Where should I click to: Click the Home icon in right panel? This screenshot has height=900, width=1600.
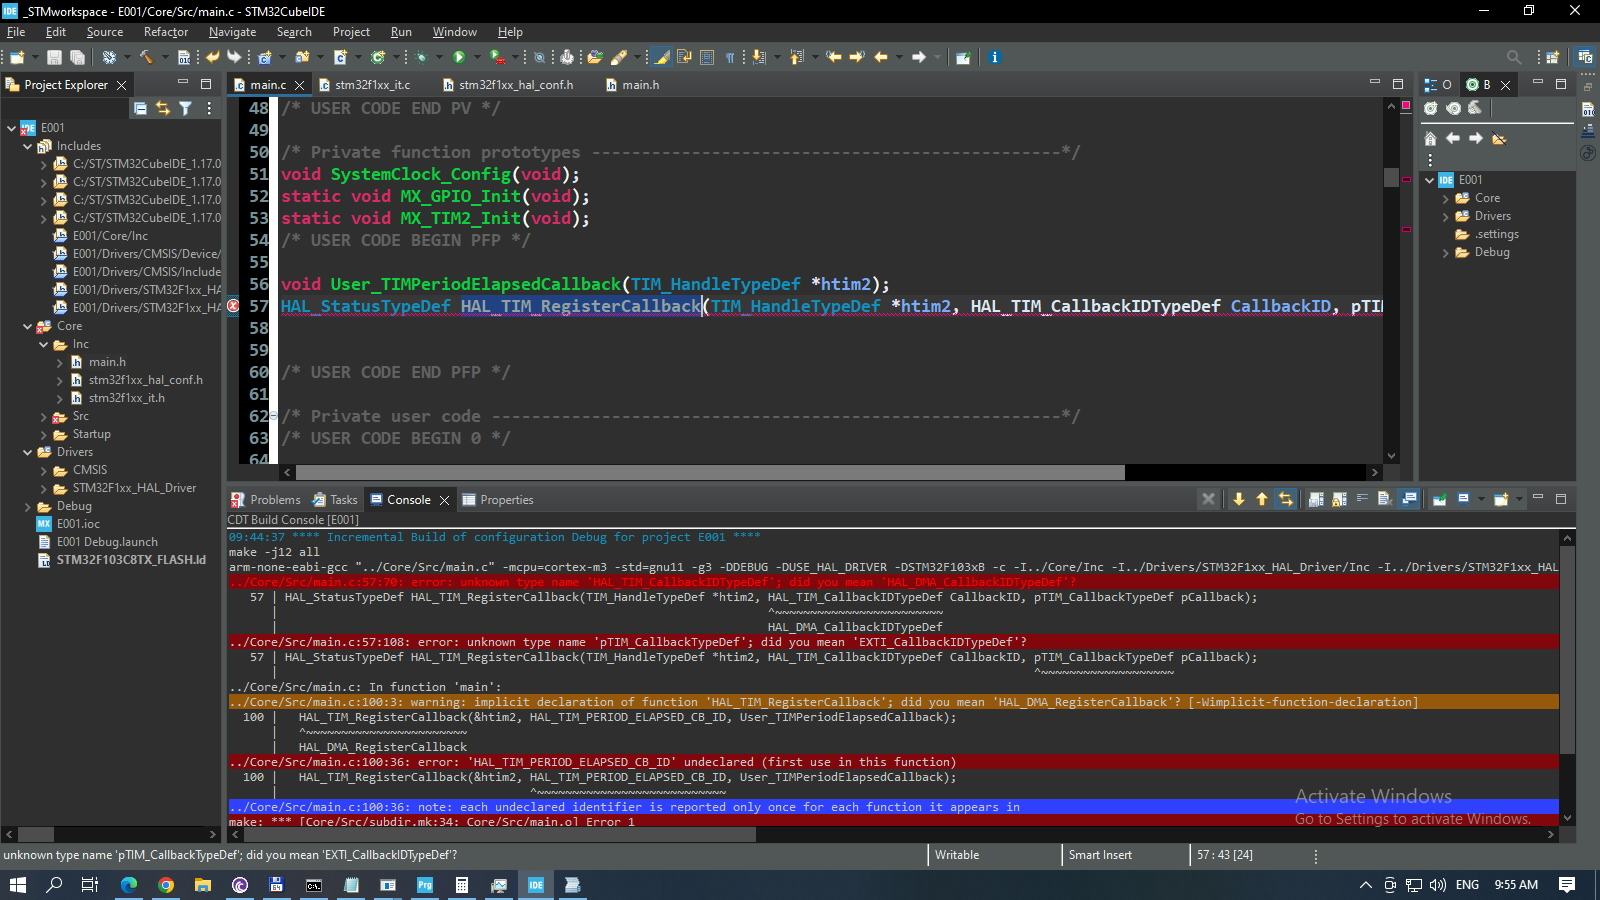click(1430, 138)
